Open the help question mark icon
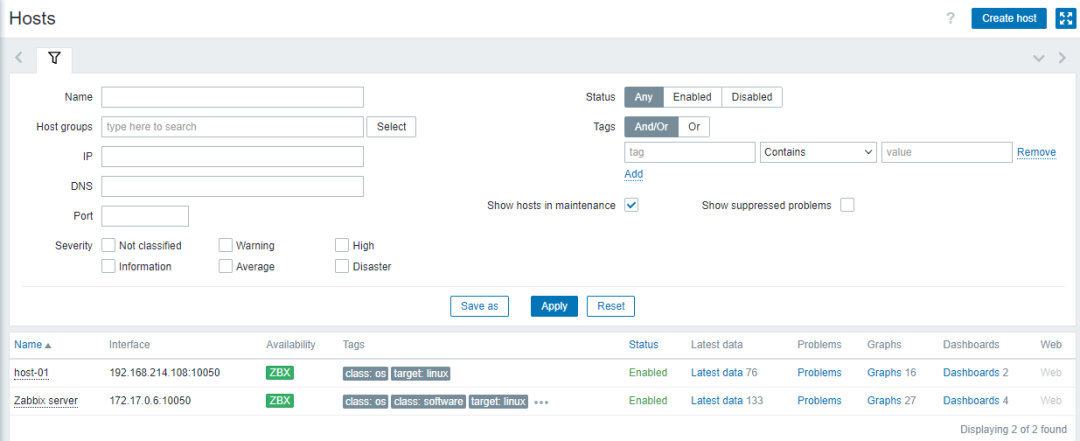The image size is (1080, 441). pos(951,19)
